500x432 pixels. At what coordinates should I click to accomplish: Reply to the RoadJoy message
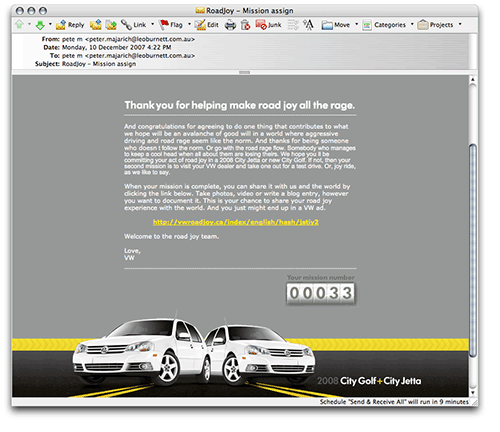coord(70,25)
